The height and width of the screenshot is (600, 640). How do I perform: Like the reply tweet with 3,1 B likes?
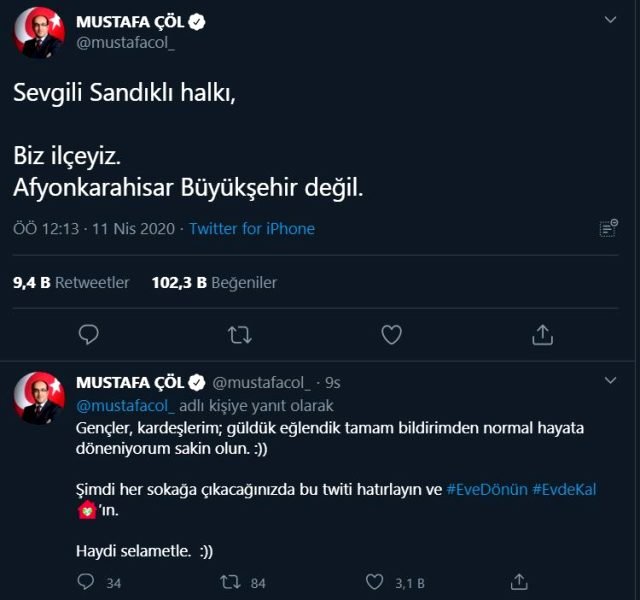pyautogui.click(x=375, y=581)
